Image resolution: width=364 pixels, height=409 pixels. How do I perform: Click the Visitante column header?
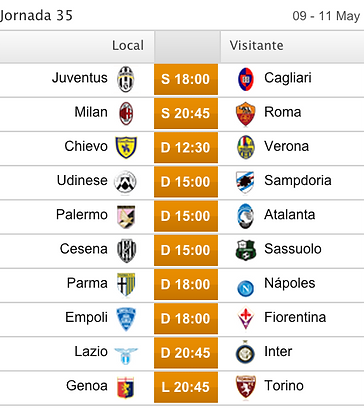256,46
